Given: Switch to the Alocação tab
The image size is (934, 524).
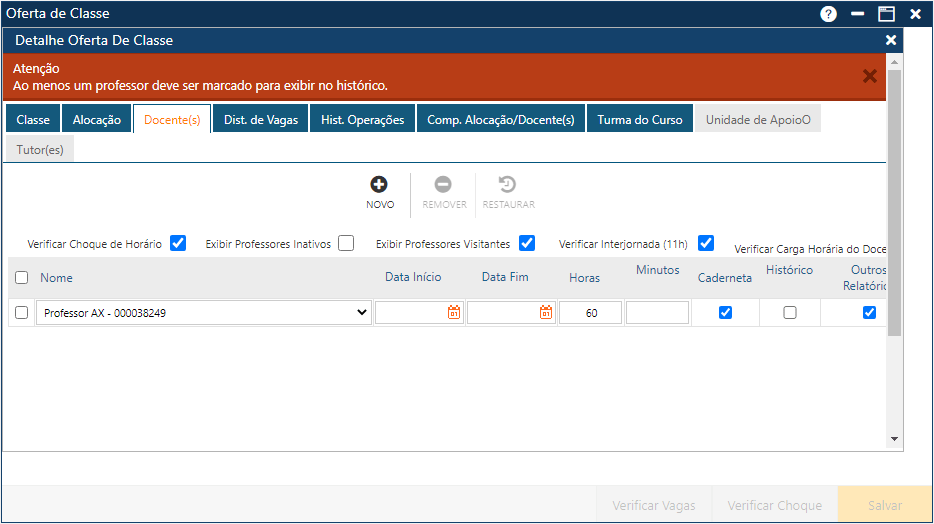Looking at the screenshot, I should 97,120.
